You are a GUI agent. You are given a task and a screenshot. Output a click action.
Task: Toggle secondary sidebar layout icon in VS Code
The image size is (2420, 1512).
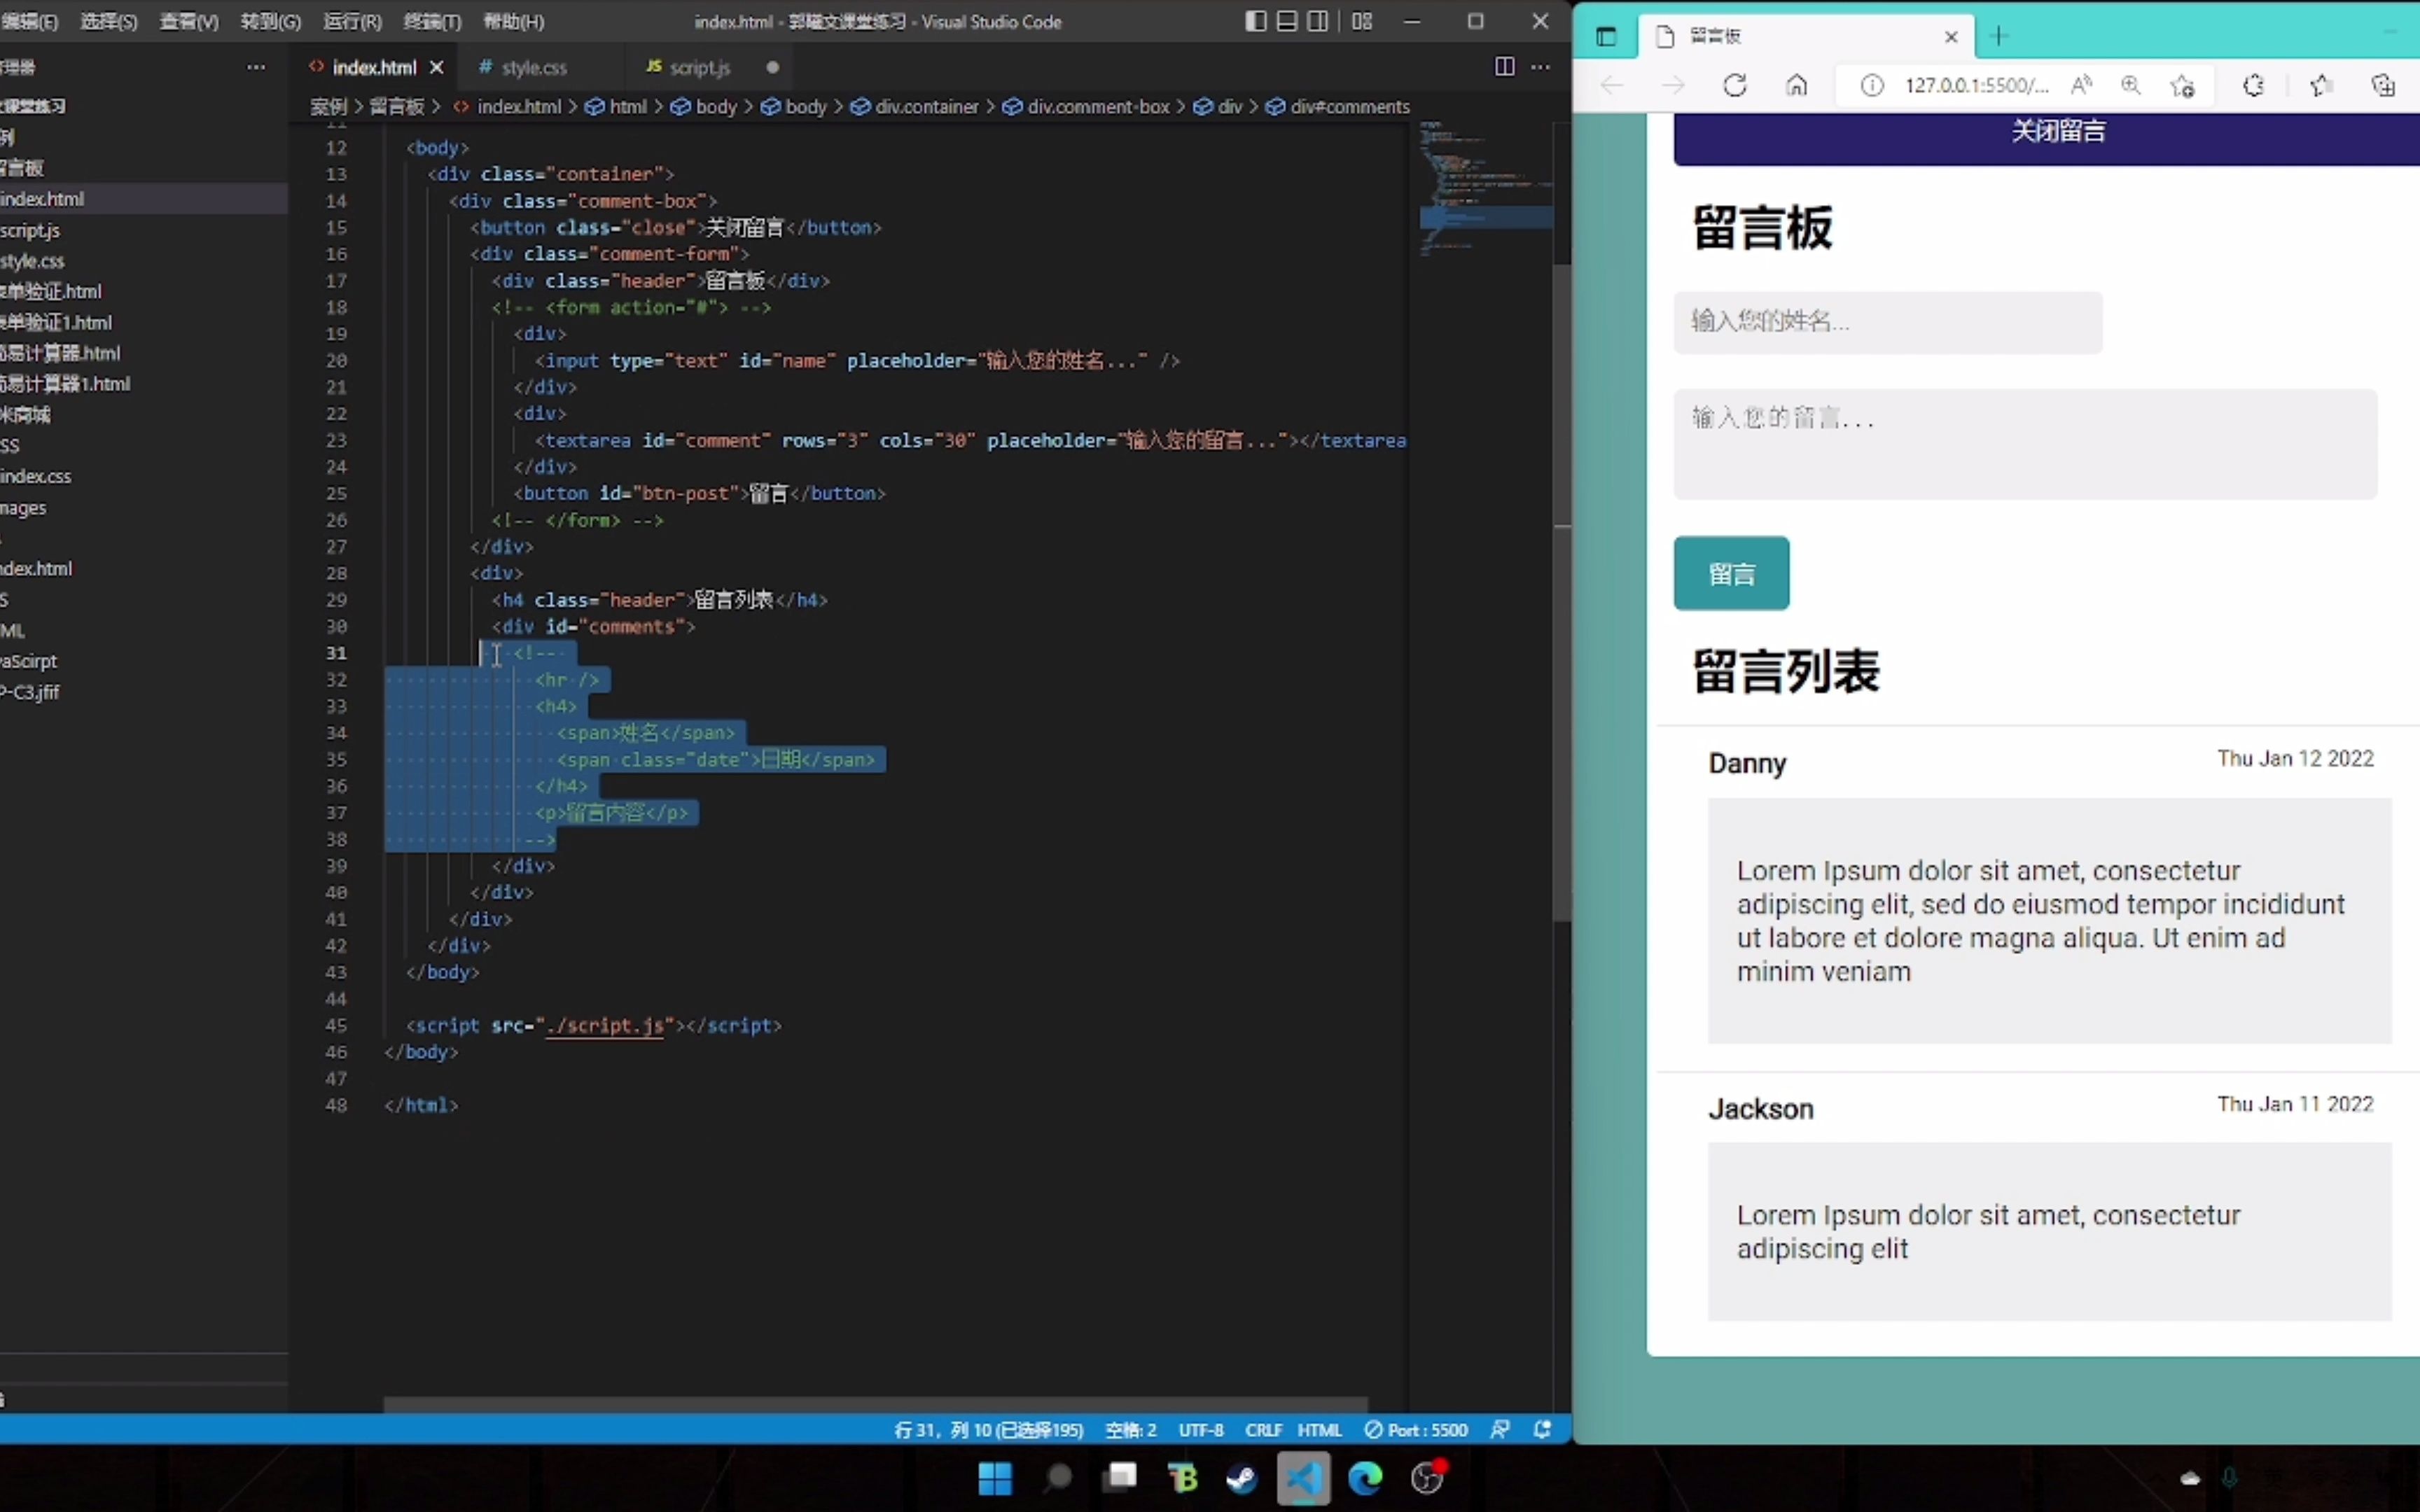[x=1318, y=21]
